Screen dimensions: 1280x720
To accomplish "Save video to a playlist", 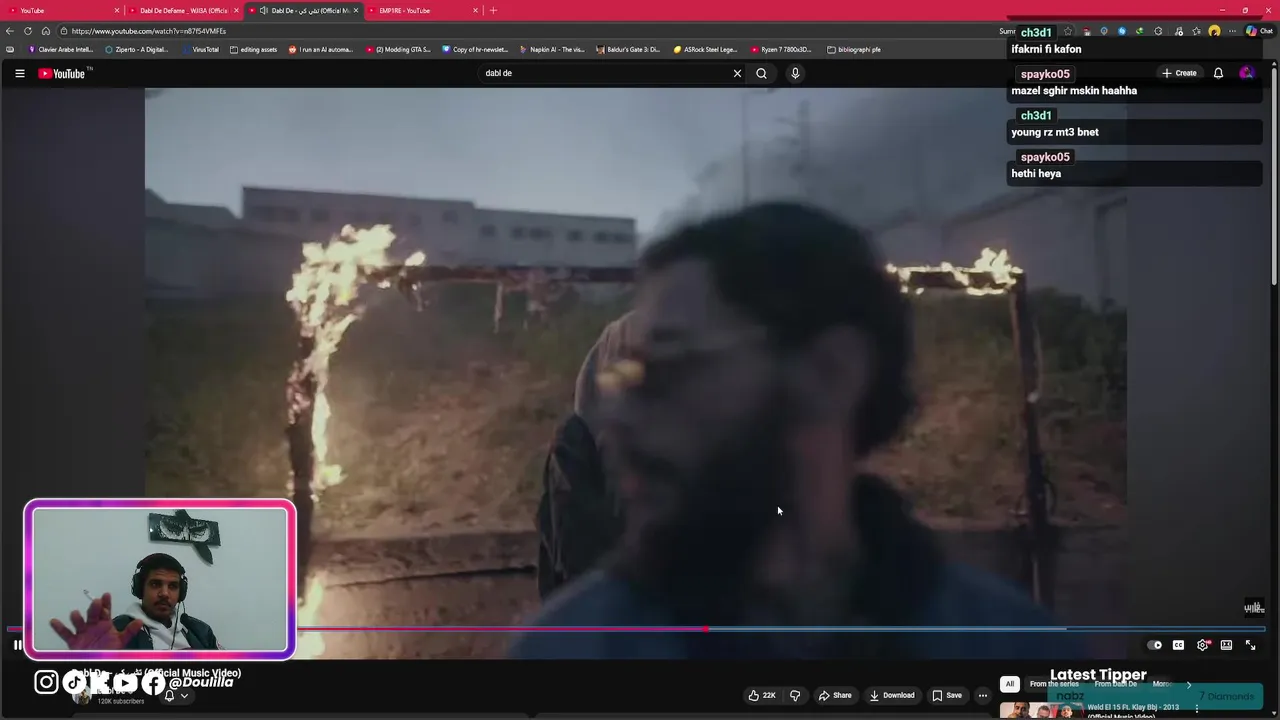I will pos(947,695).
